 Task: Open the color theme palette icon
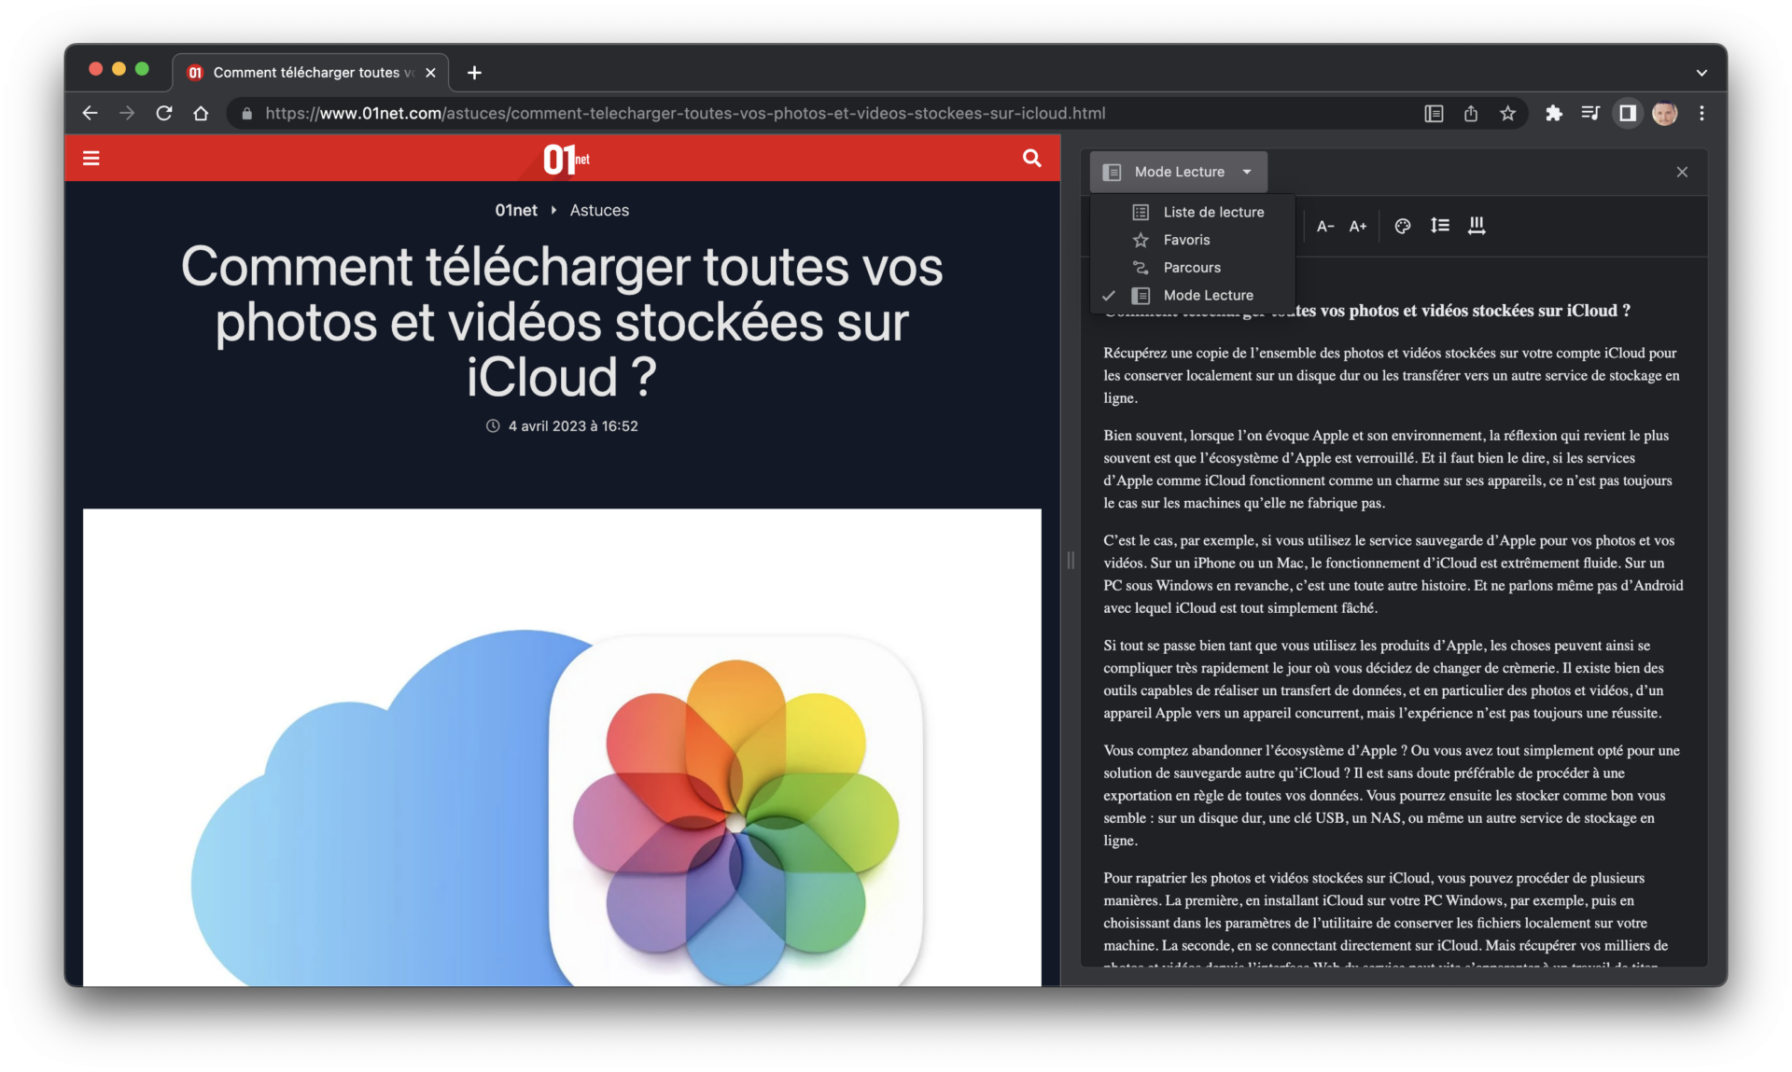1402,226
